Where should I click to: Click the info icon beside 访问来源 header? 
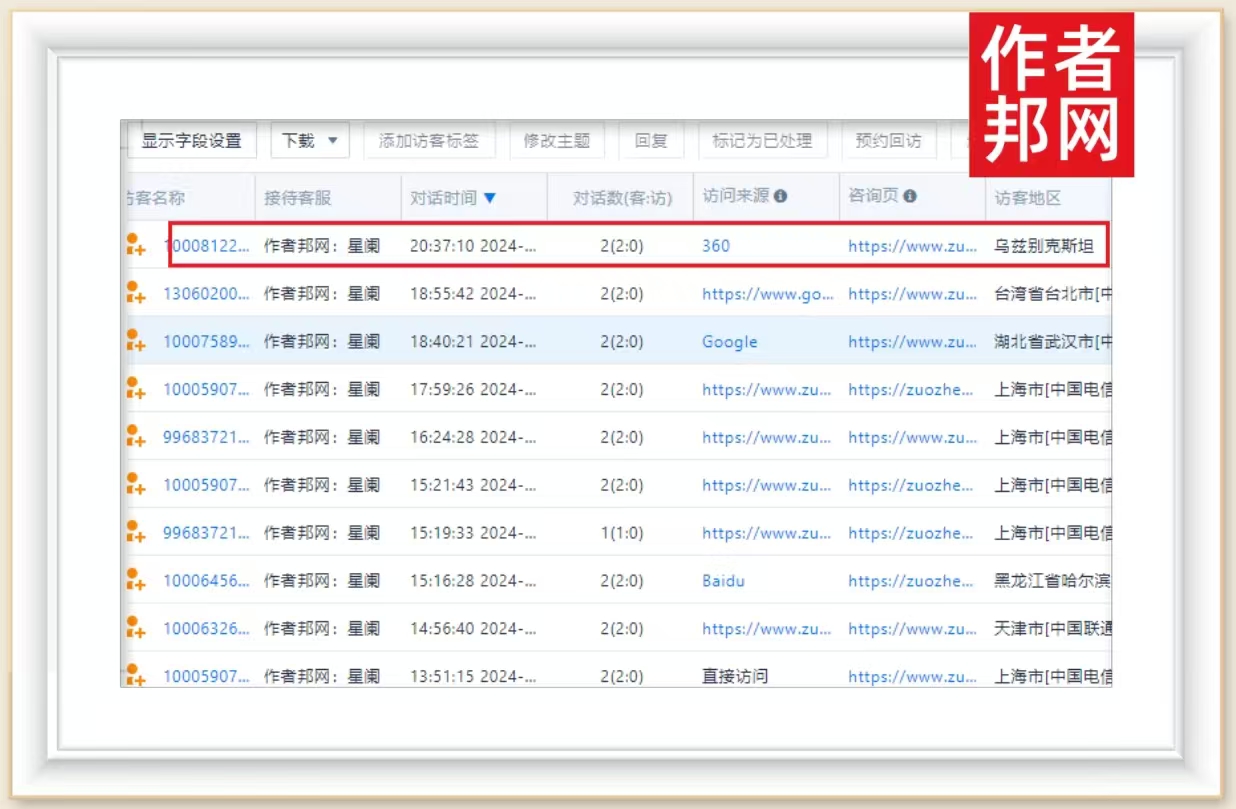(780, 196)
